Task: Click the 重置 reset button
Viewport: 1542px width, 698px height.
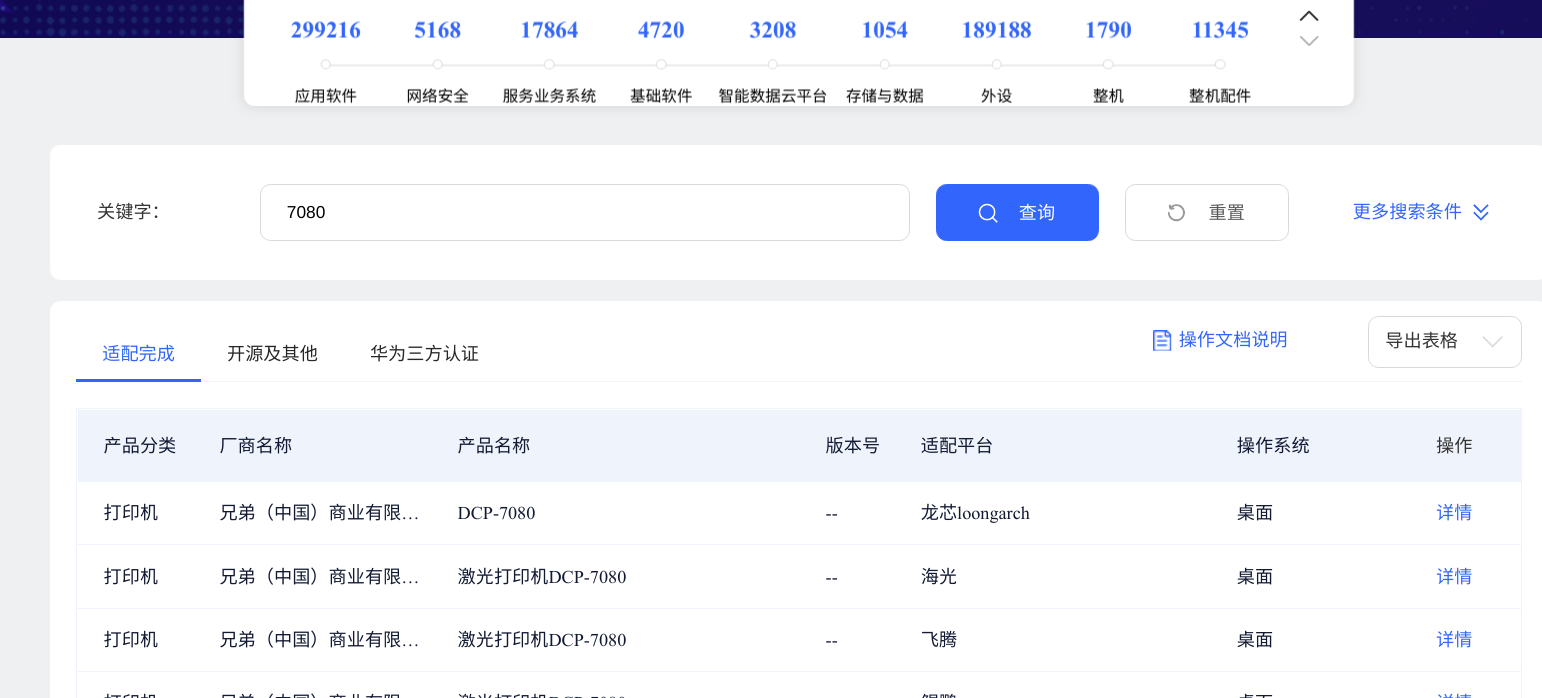Action: [1207, 212]
